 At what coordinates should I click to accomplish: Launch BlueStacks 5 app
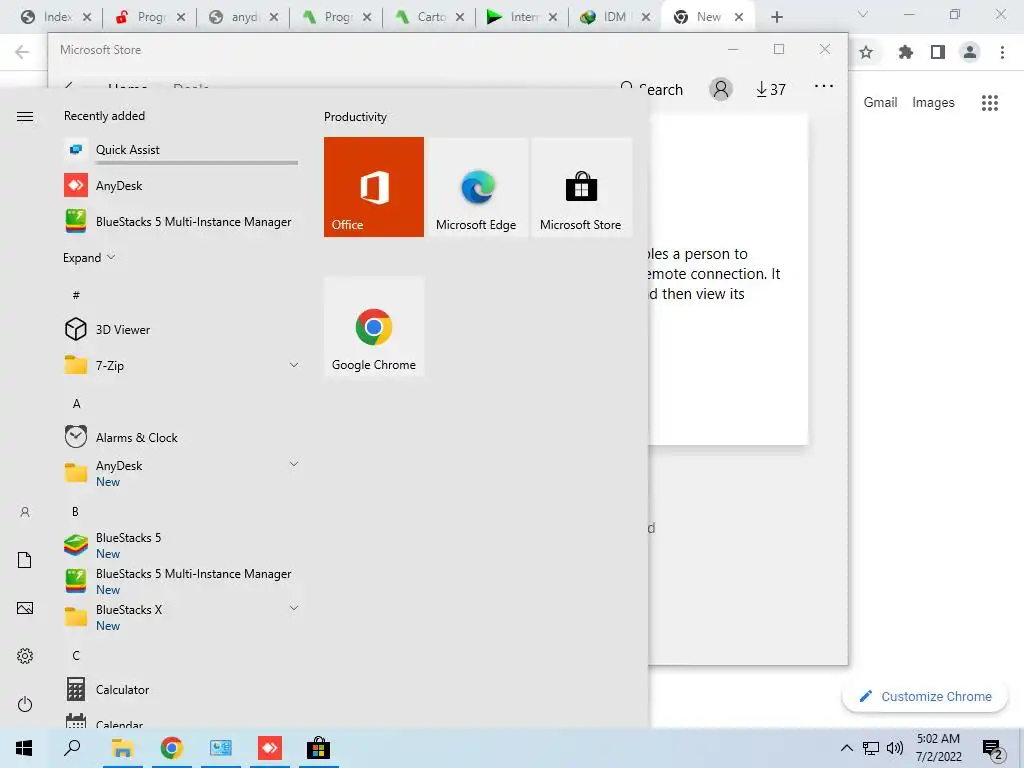[x=181, y=545]
